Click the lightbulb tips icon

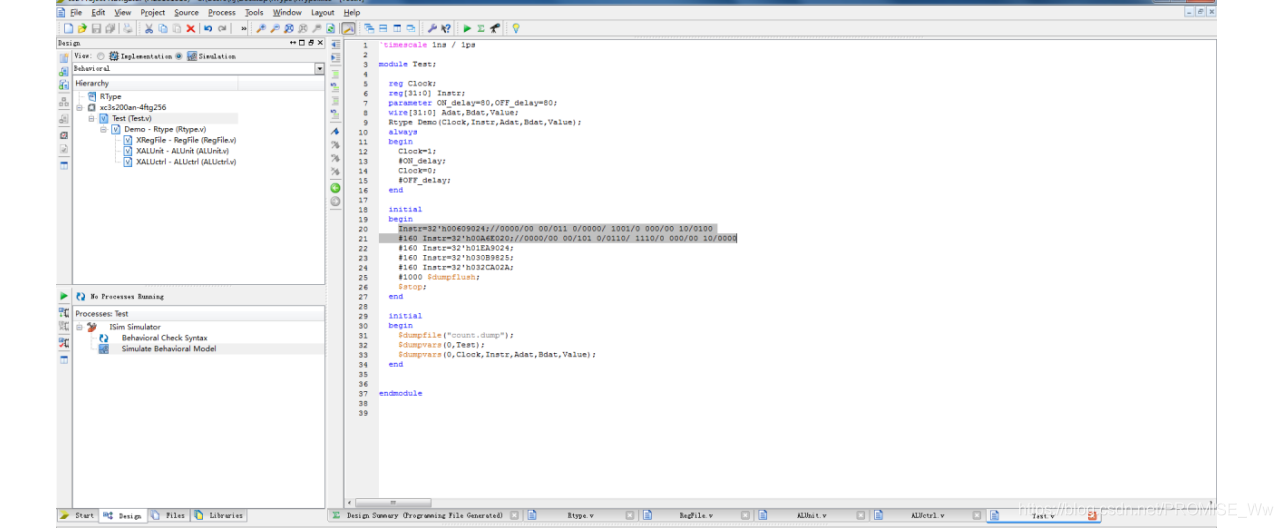tap(516, 28)
